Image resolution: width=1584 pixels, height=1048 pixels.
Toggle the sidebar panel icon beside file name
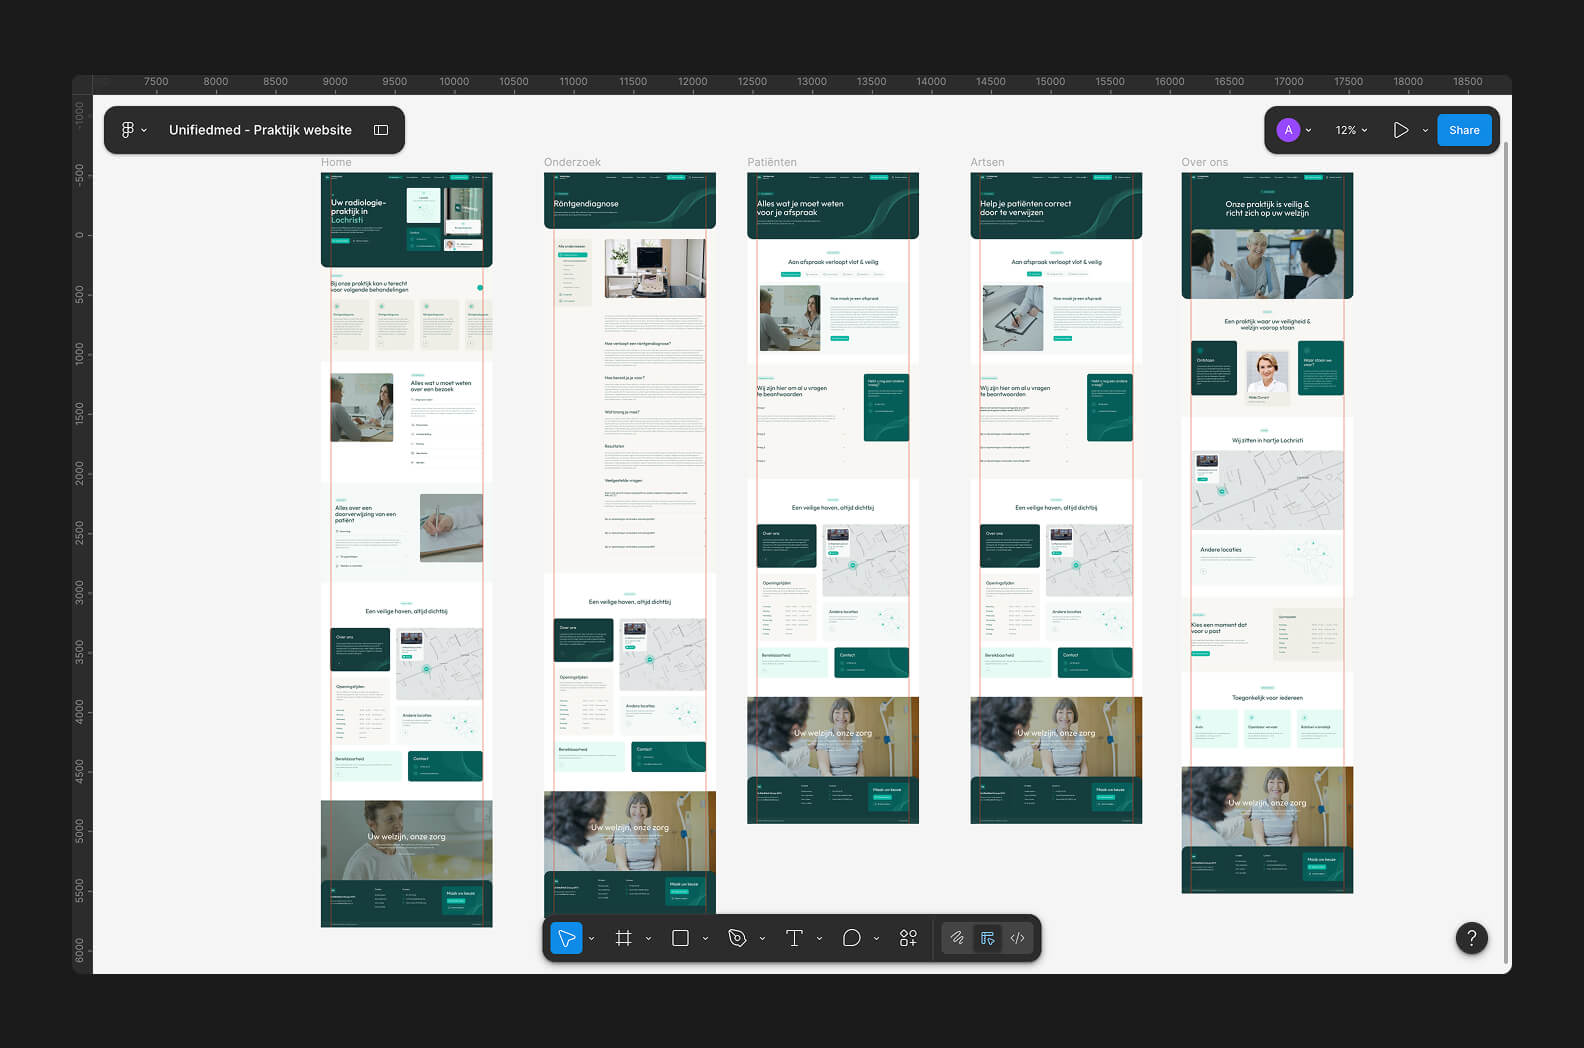(381, 130)
